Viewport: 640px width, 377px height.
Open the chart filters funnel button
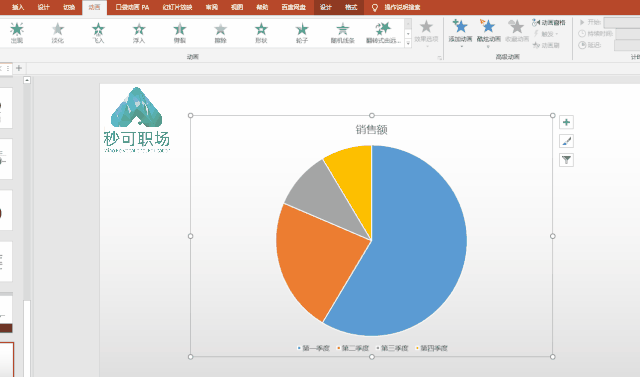click(566, 160)
